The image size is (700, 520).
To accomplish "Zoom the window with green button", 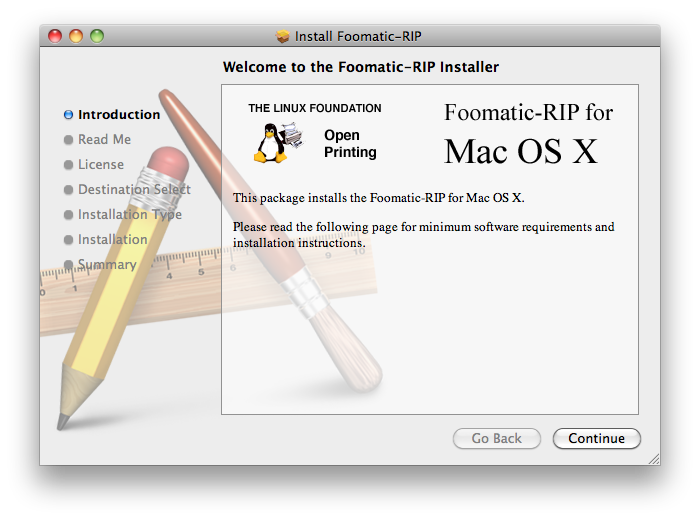I will coord(97,36).
